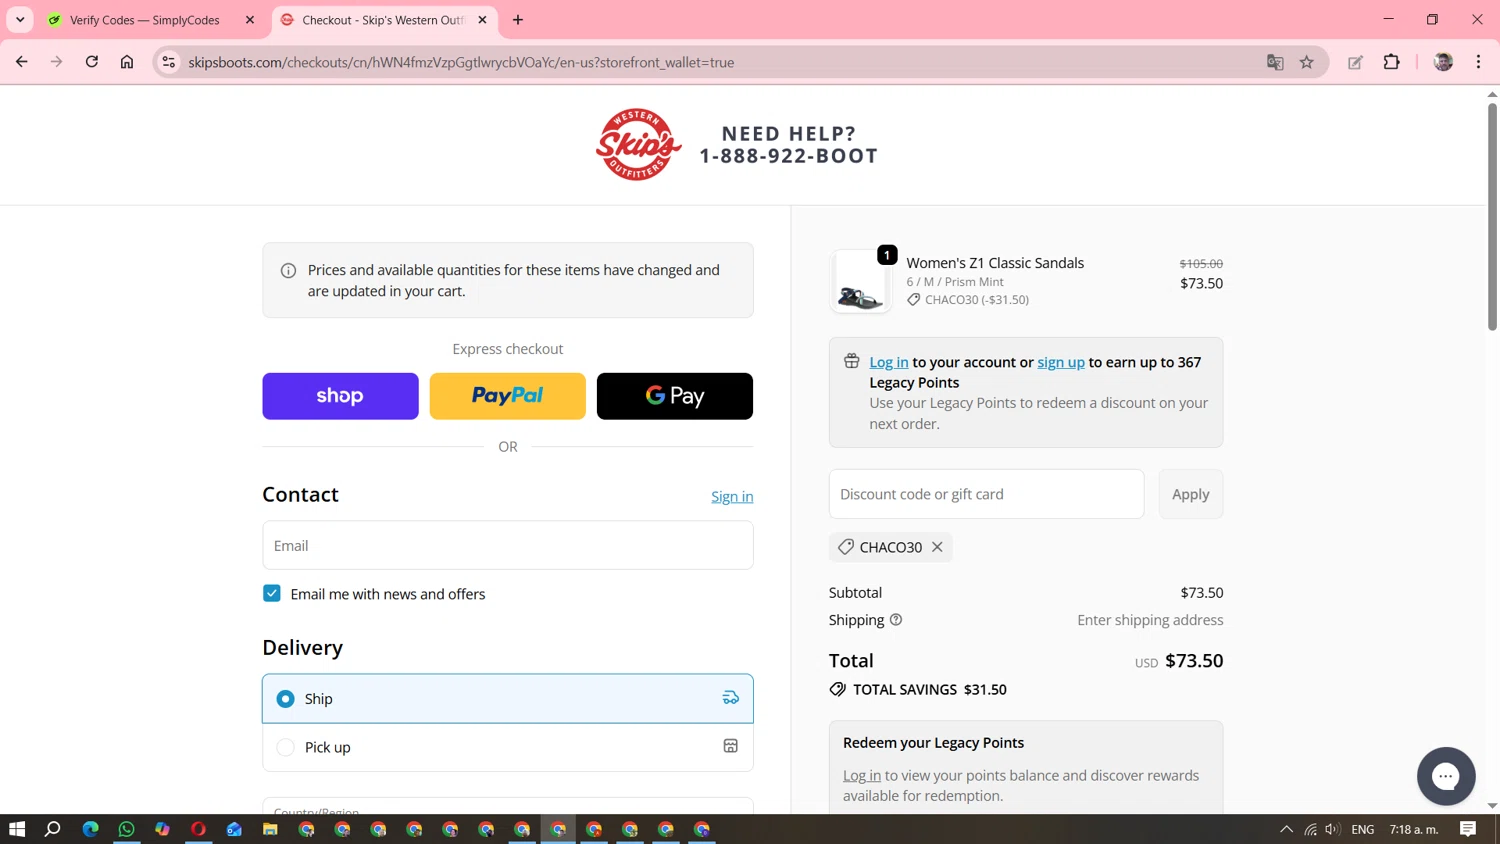Show hidden system tray icons
The height and width of the screenshot is (844, 1500).
[x=1286, y=829]
